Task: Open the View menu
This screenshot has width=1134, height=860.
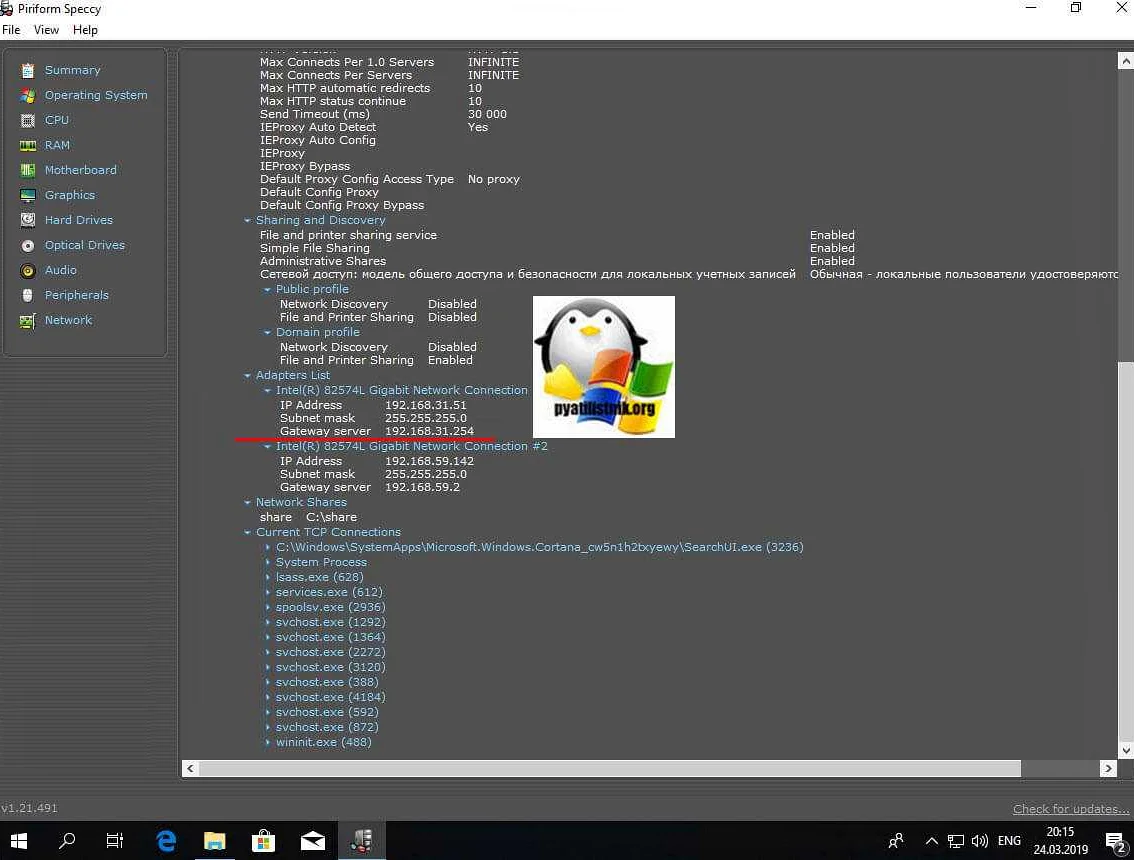Action: tap(46, 30)
